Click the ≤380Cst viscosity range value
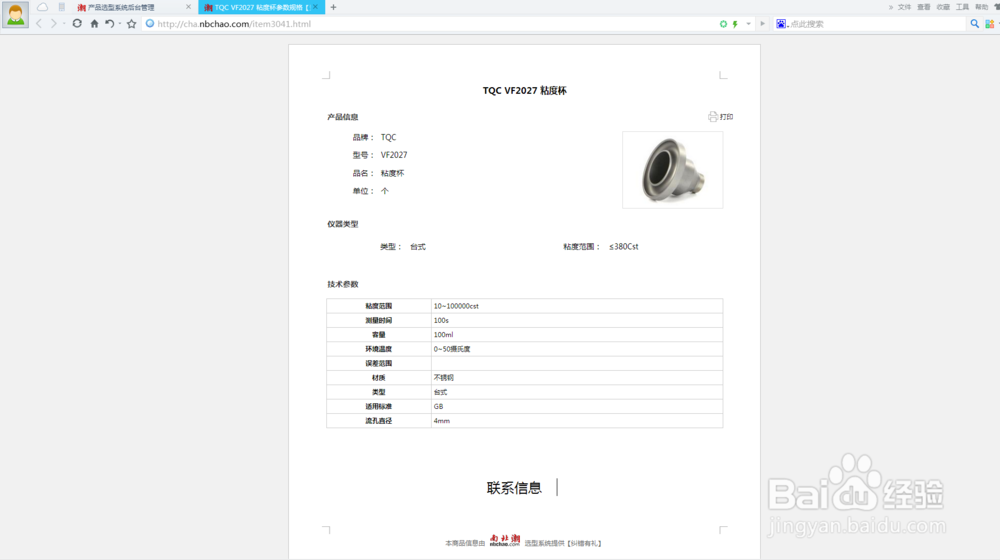The height and width of the screenshot is (560, 1000). click(623, 247)
